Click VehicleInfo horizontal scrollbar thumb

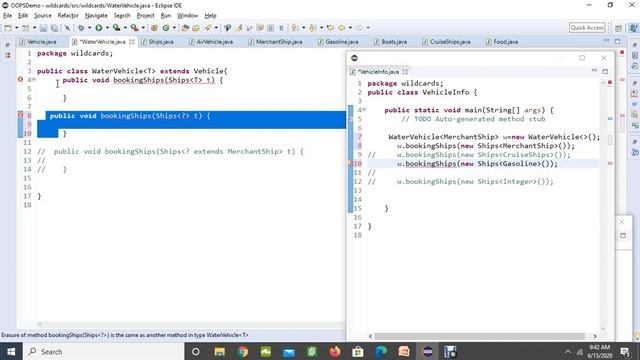click(480, 336)
